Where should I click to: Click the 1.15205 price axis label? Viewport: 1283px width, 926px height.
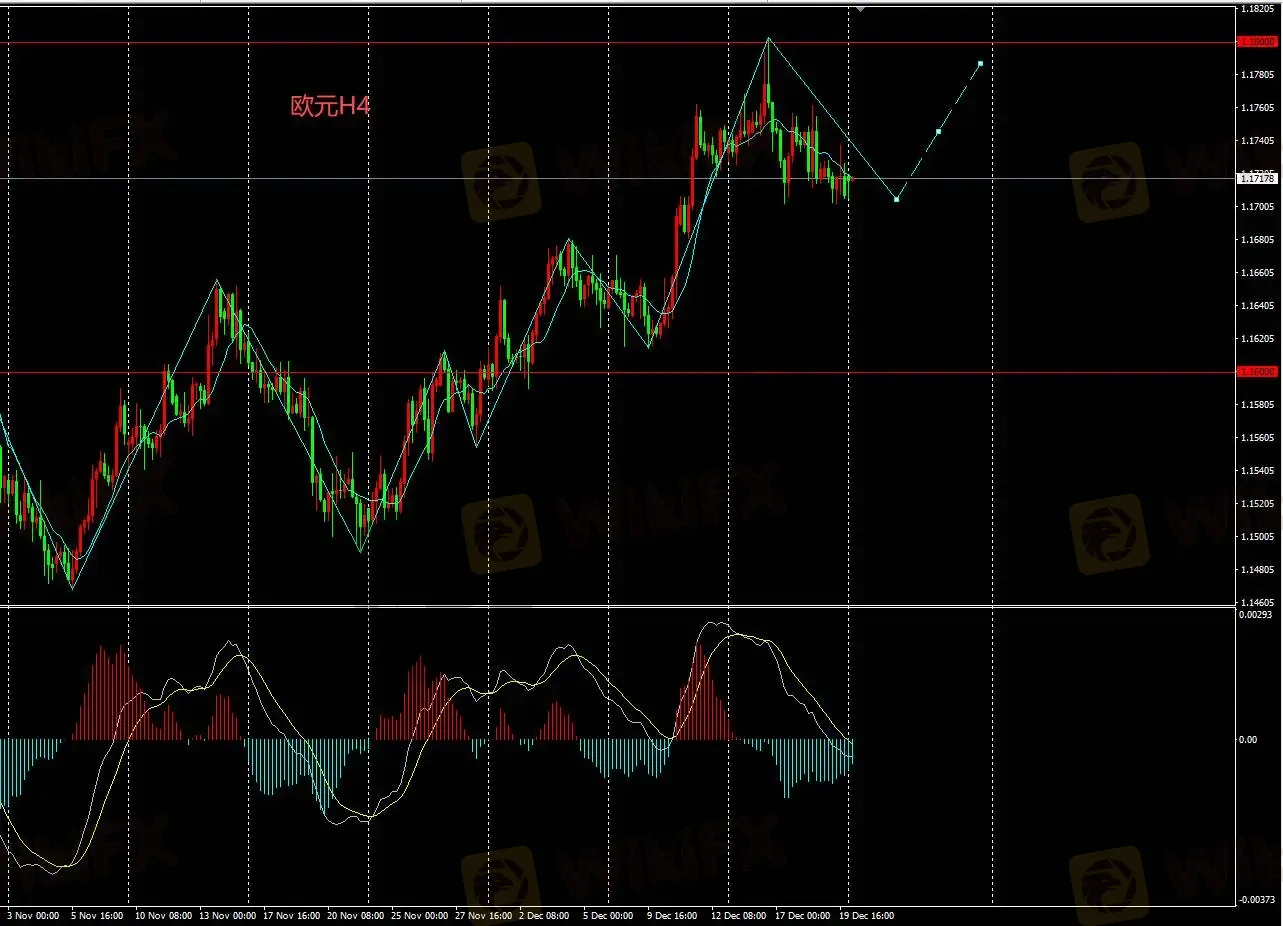(x=1258, y=504)
